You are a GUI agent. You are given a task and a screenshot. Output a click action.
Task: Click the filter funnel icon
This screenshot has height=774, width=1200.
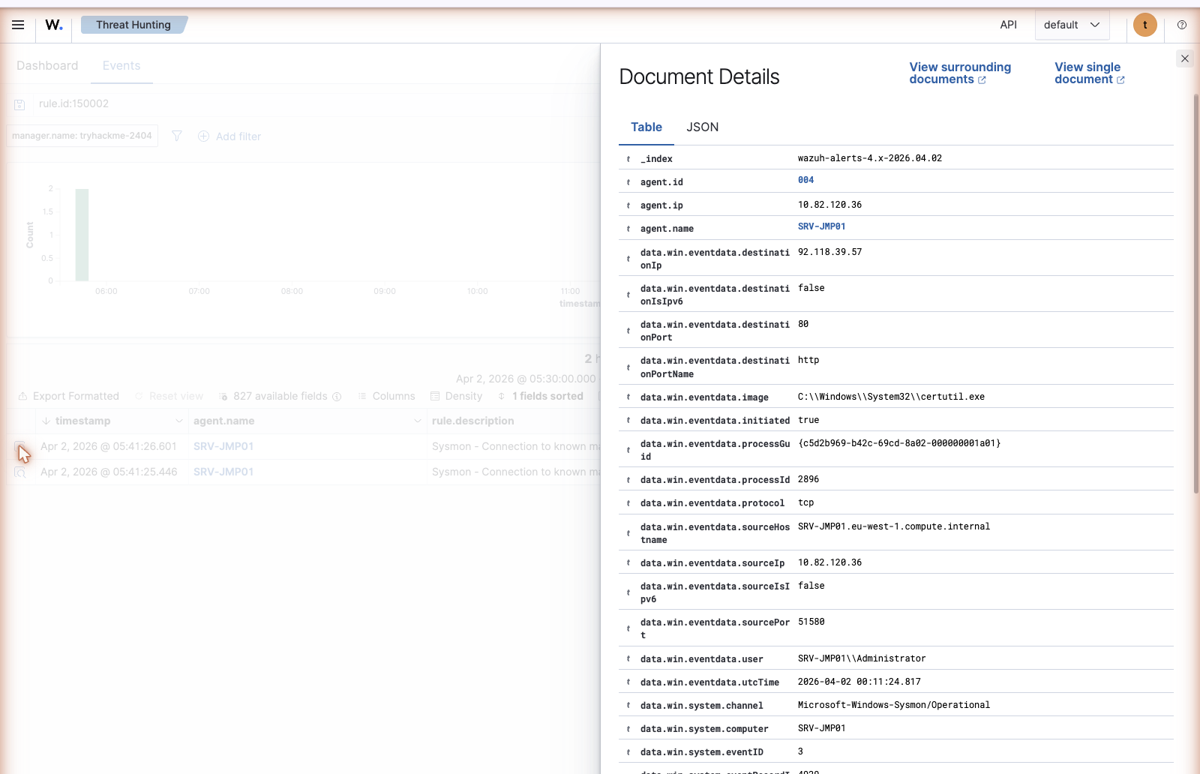[177, 136]
